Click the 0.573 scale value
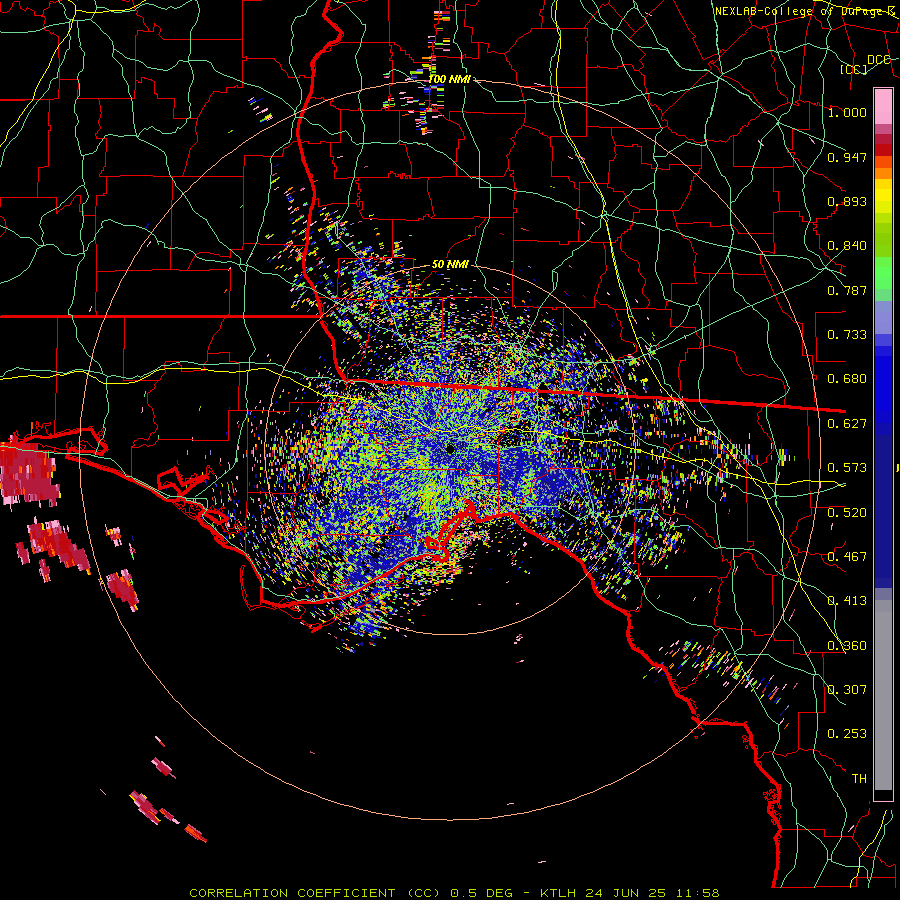The image size is (900, 900). [847, 468]
